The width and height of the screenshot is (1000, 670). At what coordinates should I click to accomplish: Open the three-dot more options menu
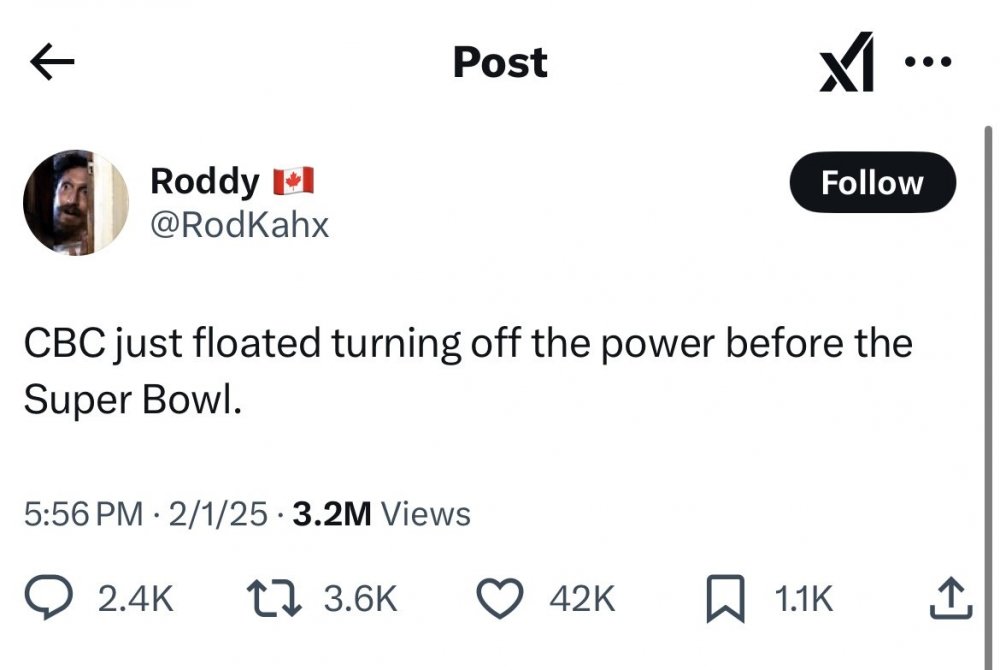coord(926,62)
